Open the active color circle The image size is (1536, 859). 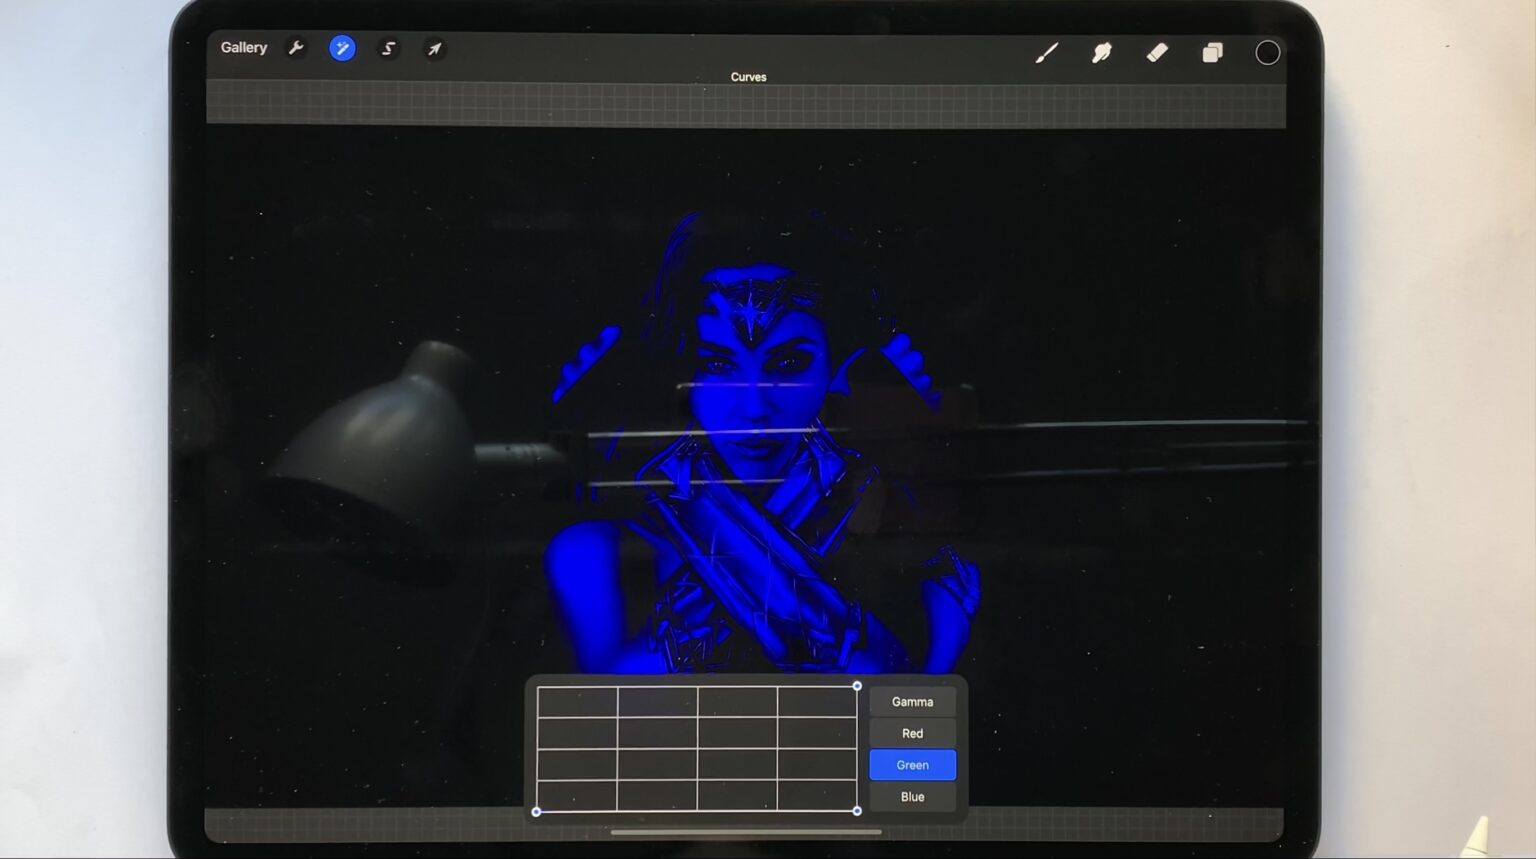(1267, 53)
